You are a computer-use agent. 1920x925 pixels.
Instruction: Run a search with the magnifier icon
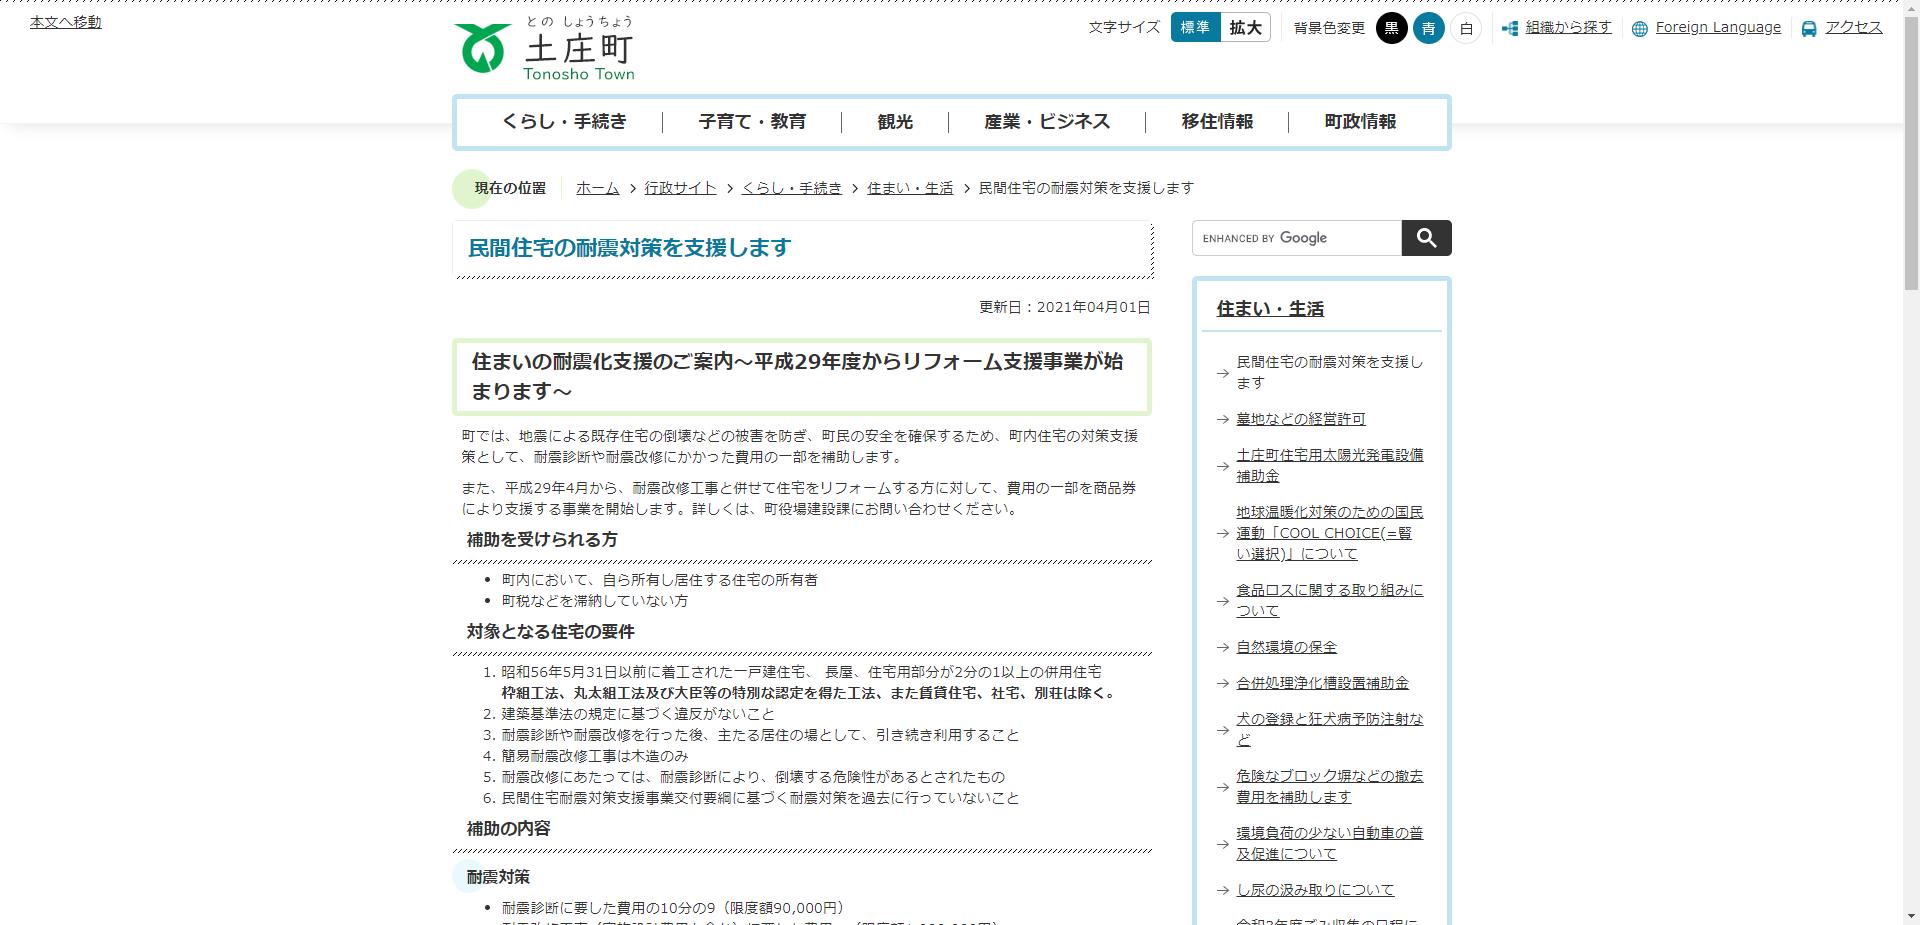1426,238
